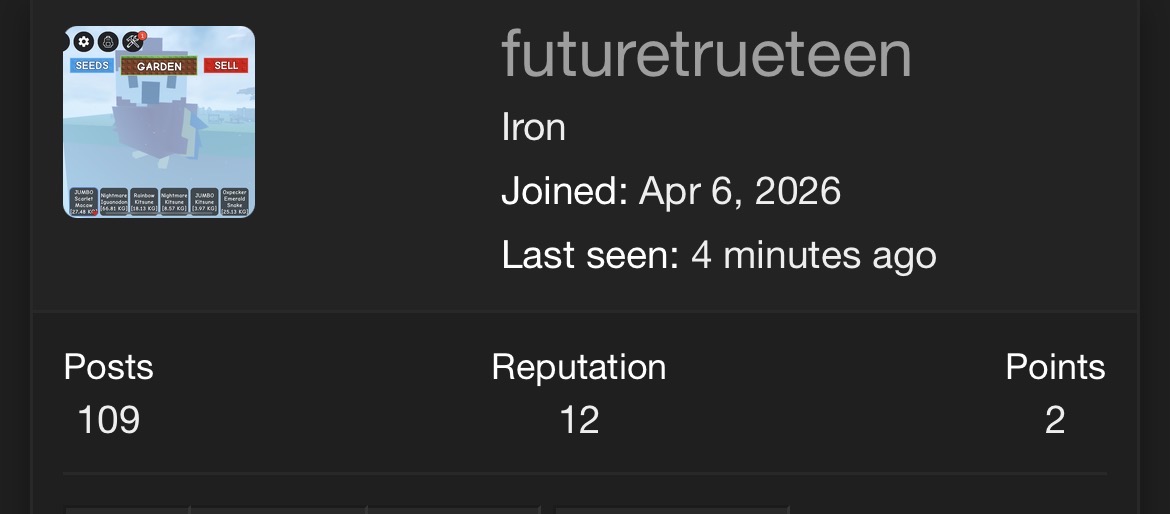Click the blue SEEDS button

tap(93, 66)
